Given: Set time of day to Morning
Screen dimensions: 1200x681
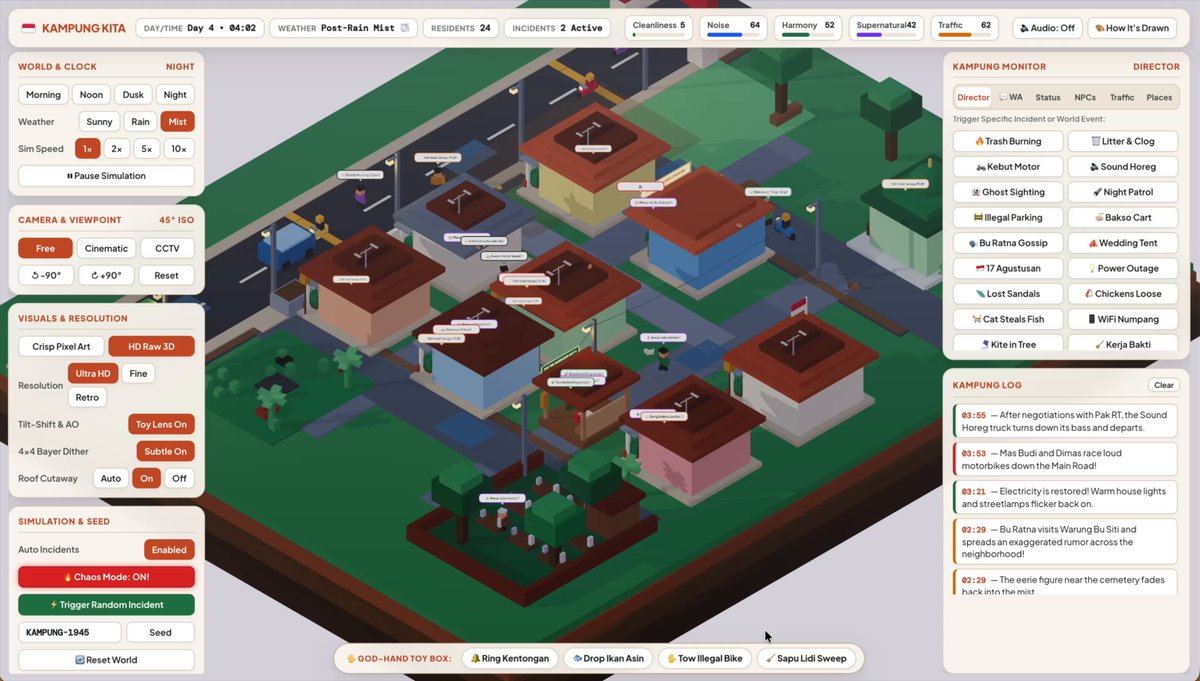Looking at the screenshot, I should [x=43, y=95].
